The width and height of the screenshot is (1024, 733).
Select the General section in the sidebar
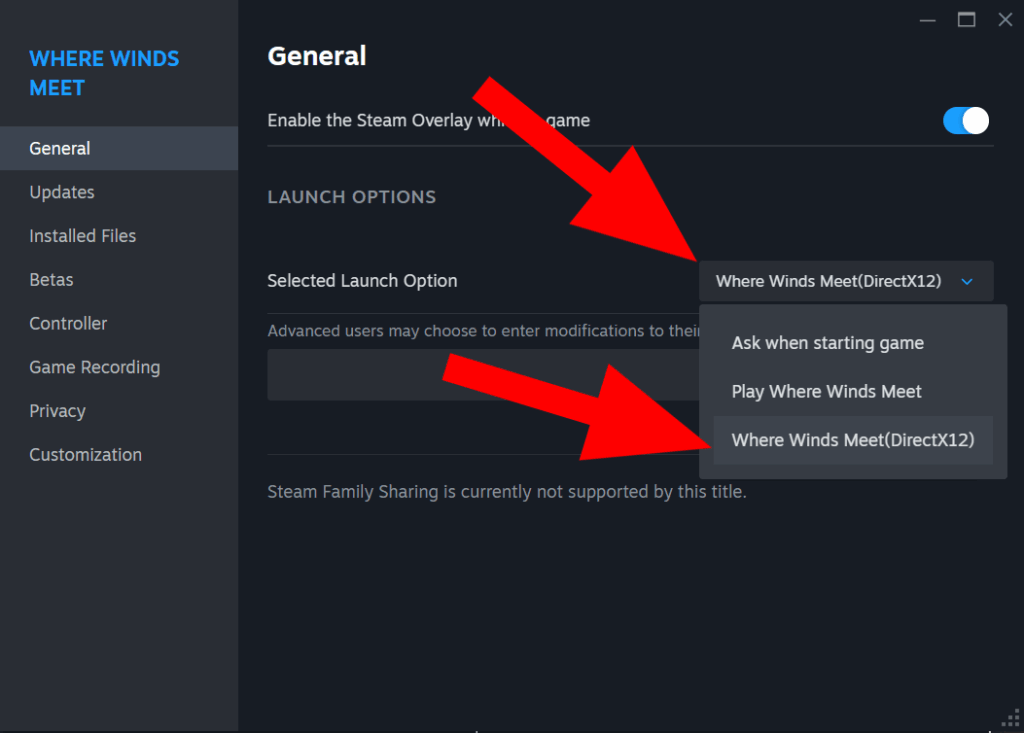click(x=59, y=147)
